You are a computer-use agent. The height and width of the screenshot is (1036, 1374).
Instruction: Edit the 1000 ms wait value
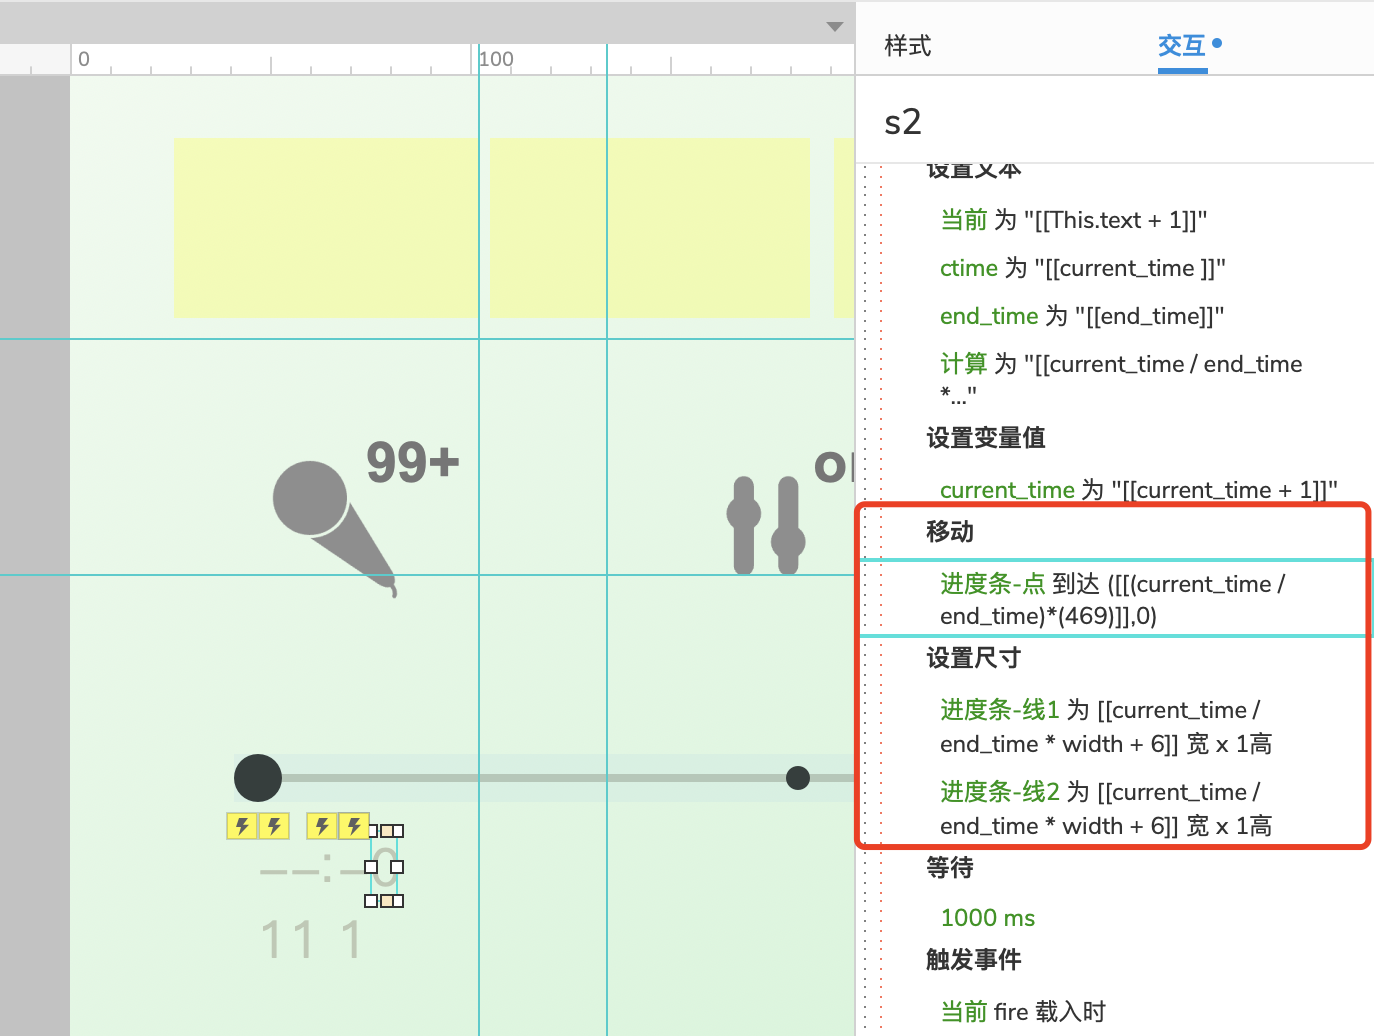tap(988, 918)
